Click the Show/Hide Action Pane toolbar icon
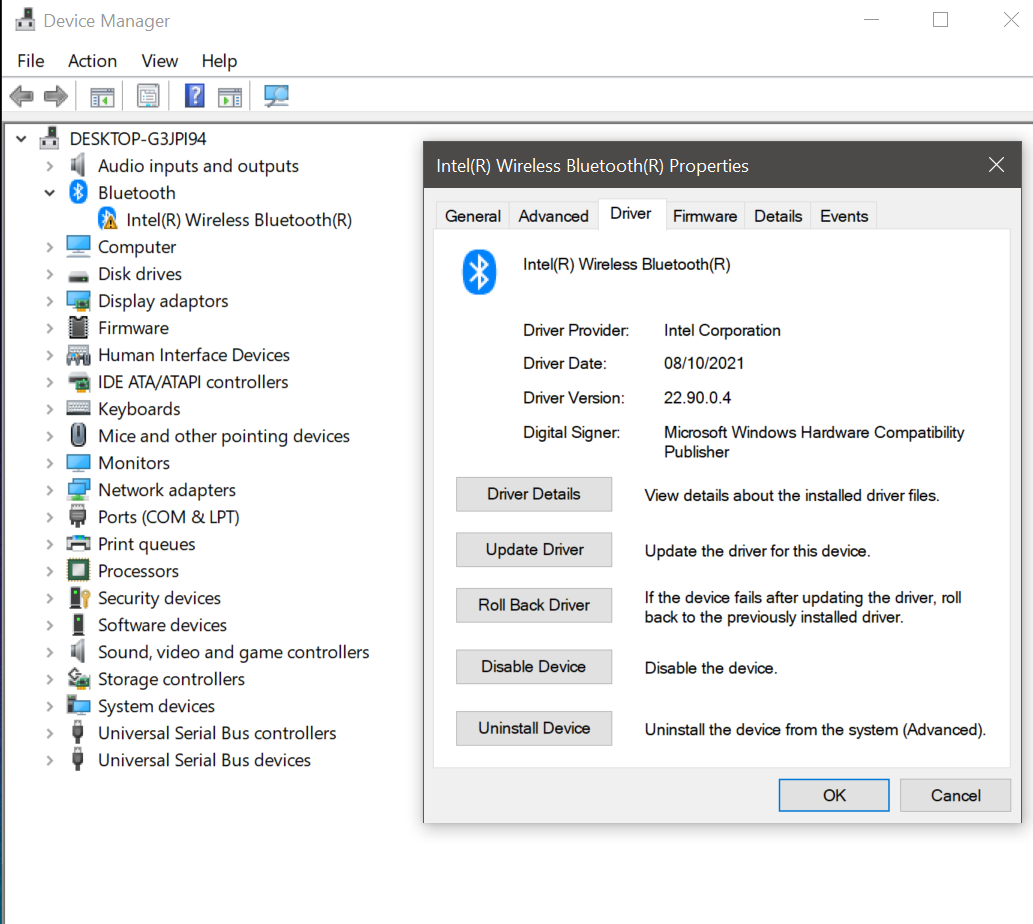This screenshot has height=924, width=1033. click(230, 97)
